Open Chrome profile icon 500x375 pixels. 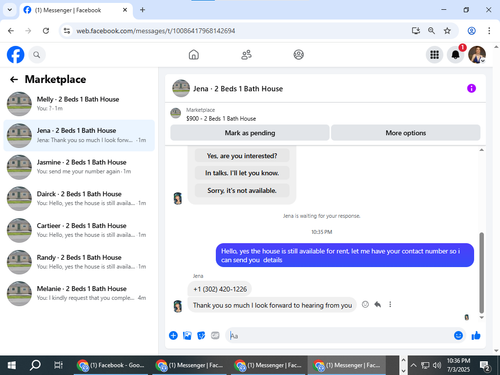click(x=471, y=31)
